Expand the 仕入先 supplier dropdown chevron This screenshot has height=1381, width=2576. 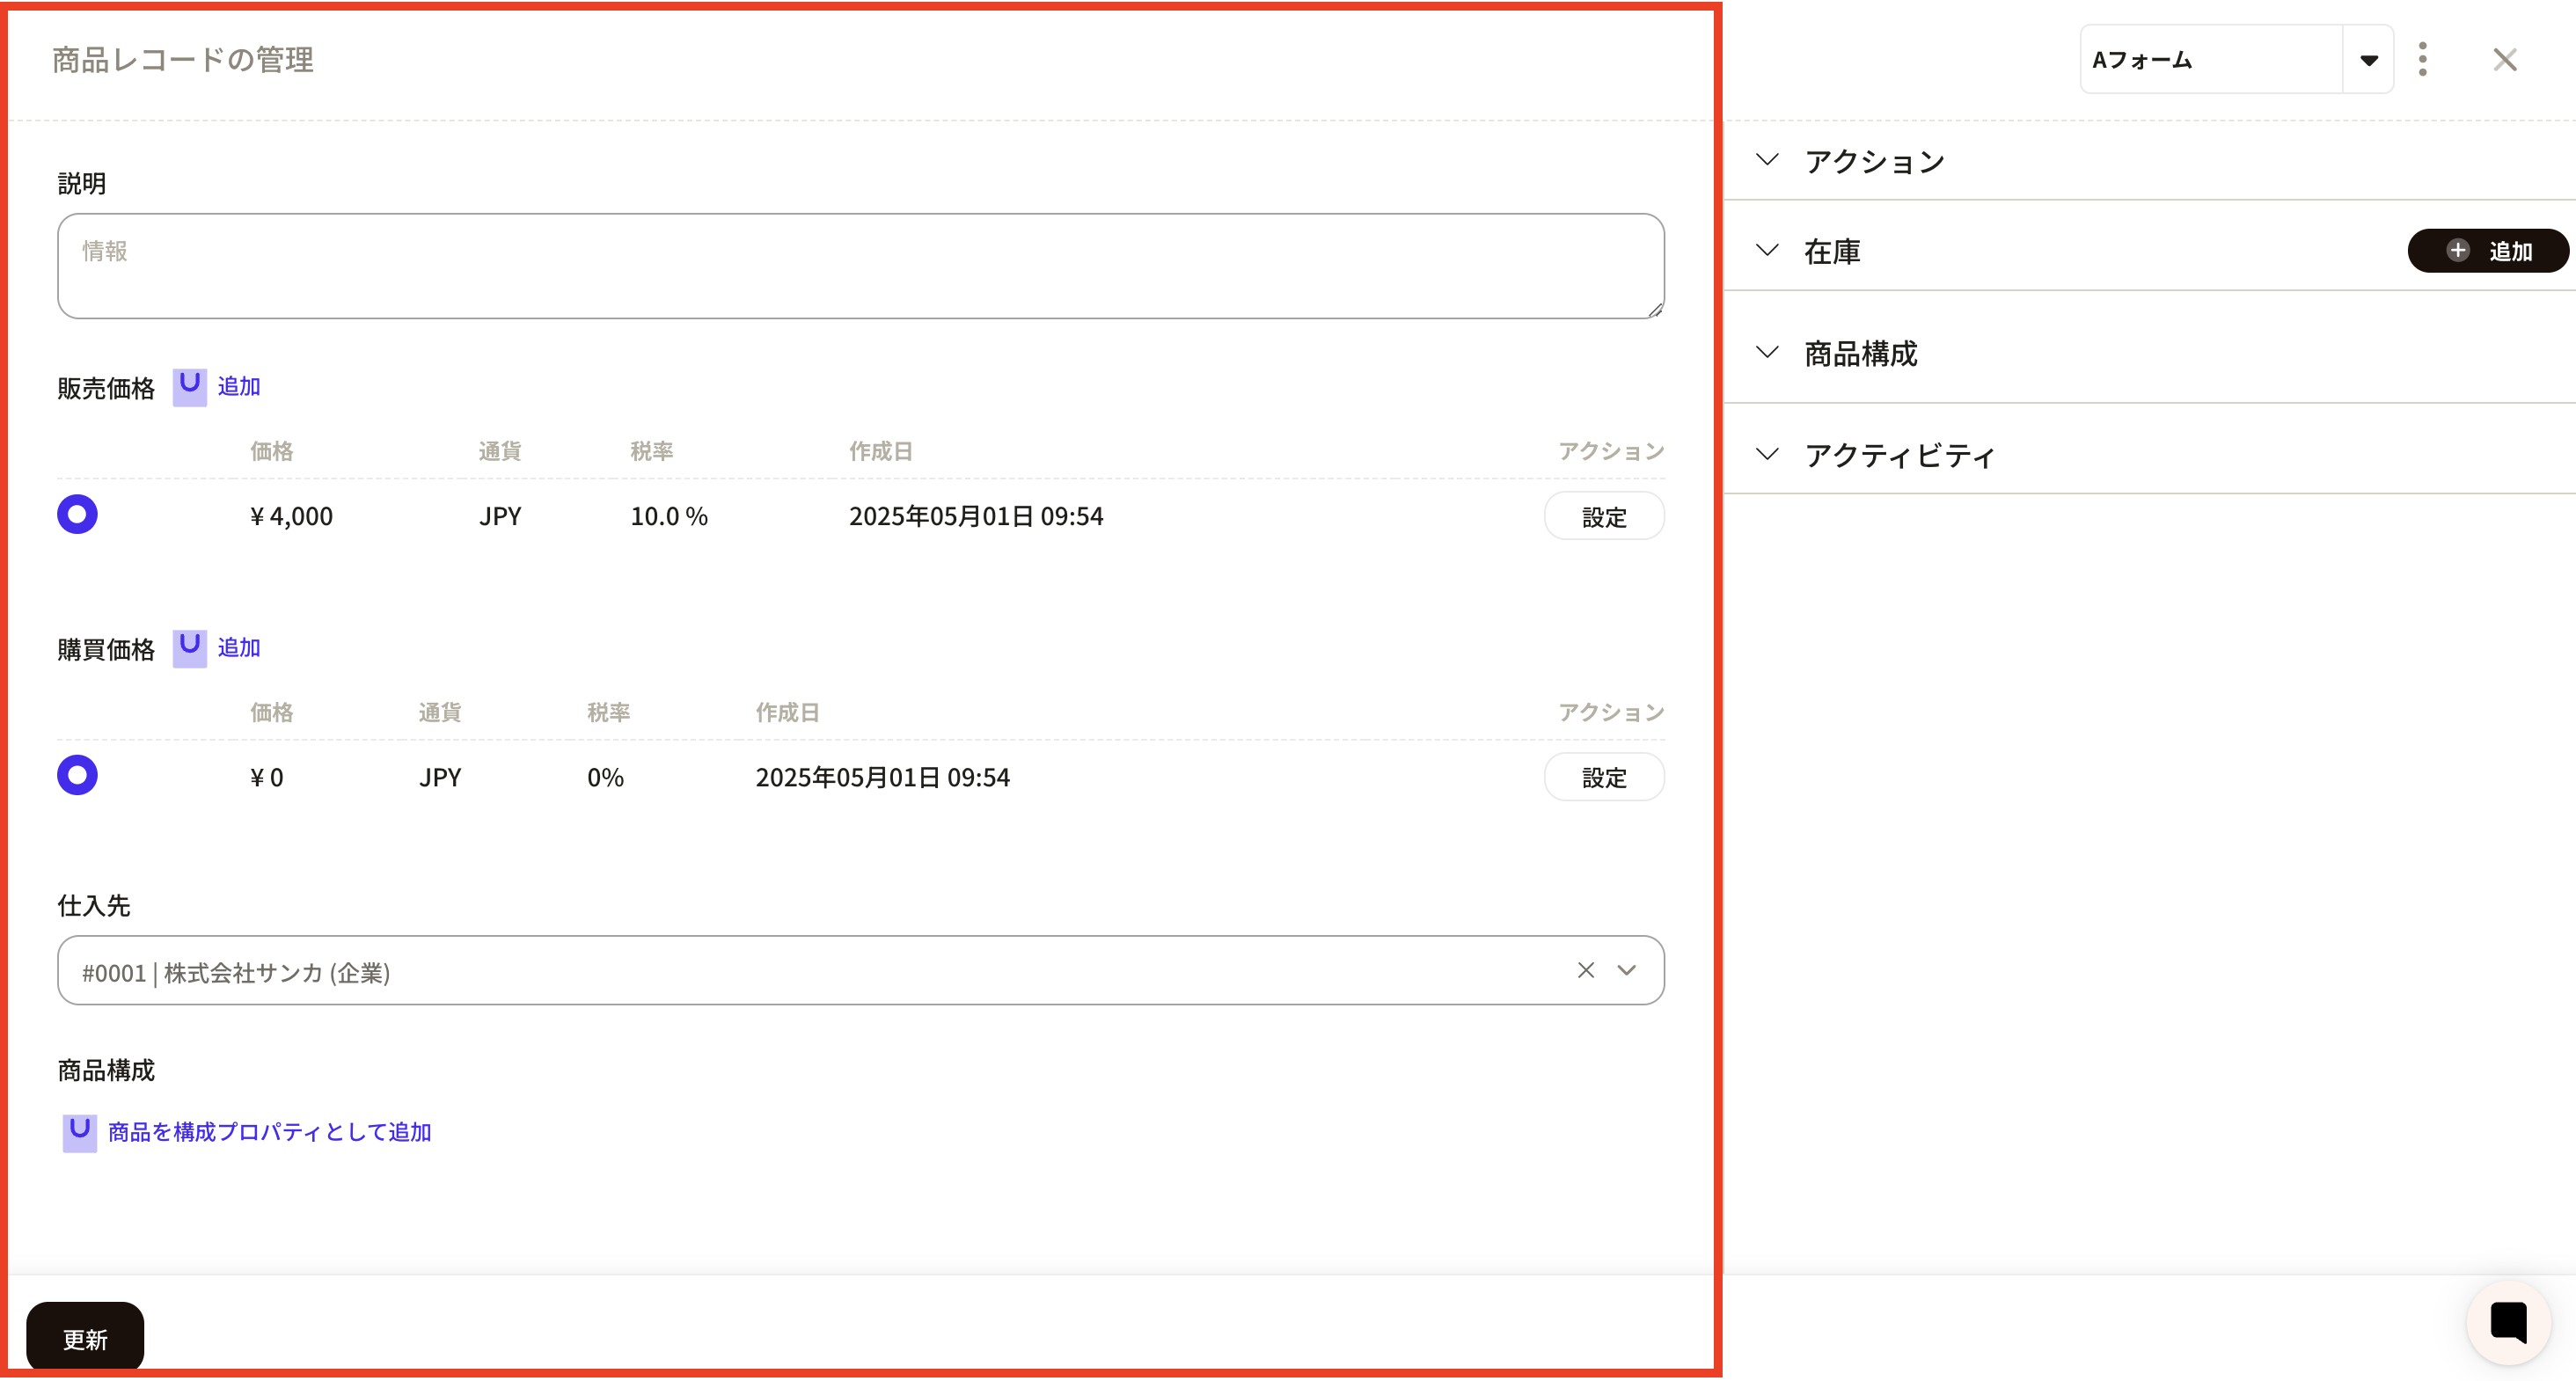pyautogui.click(x=1627, y=970)
